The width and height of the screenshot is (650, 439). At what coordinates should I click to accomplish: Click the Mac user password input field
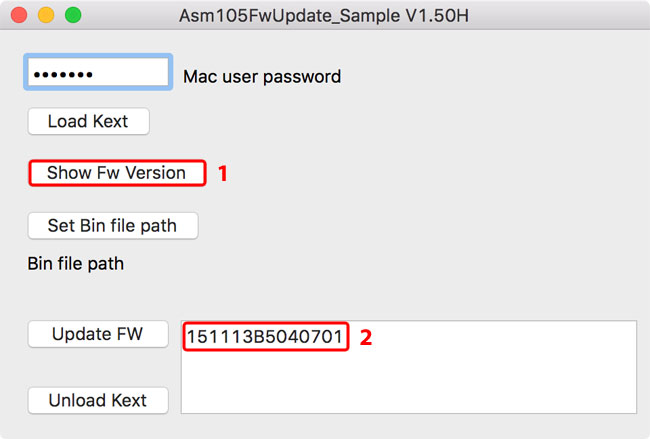click(x=97, y=74)
